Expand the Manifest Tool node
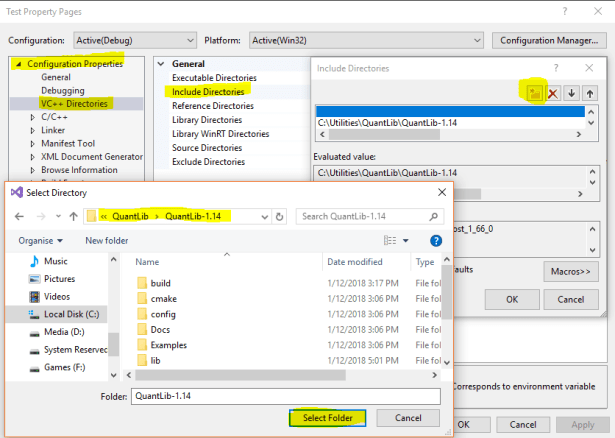This screenshot has height=438, width=615. pos(33,144)
